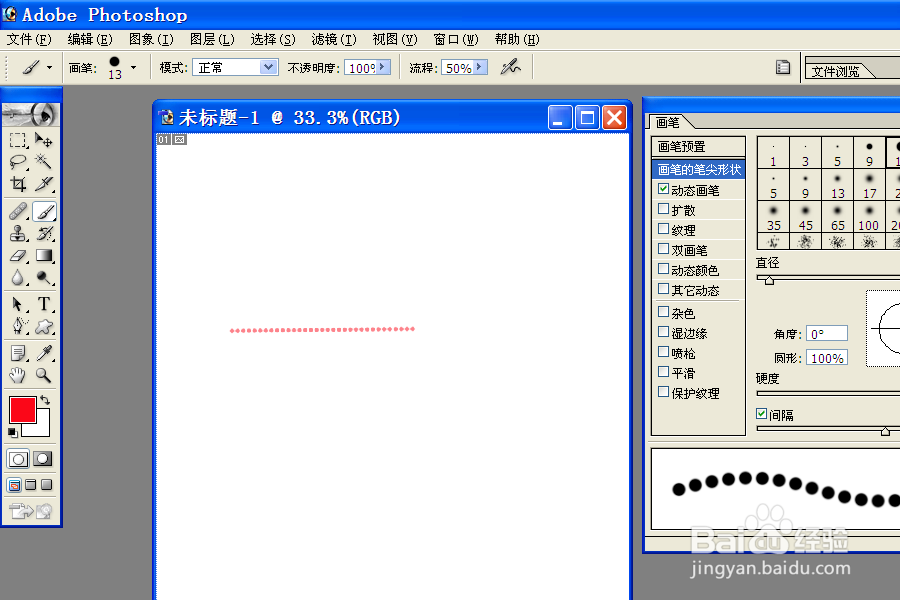Select the Gradient tool
The image size is (900, 600).
coord(44,255)
